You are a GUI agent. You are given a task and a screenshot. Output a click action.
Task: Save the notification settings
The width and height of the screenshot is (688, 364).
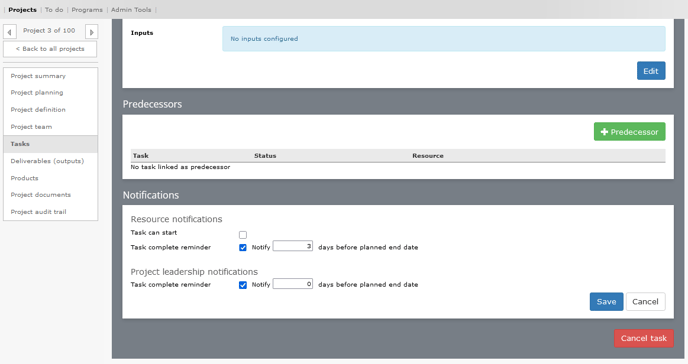[606, 302]
